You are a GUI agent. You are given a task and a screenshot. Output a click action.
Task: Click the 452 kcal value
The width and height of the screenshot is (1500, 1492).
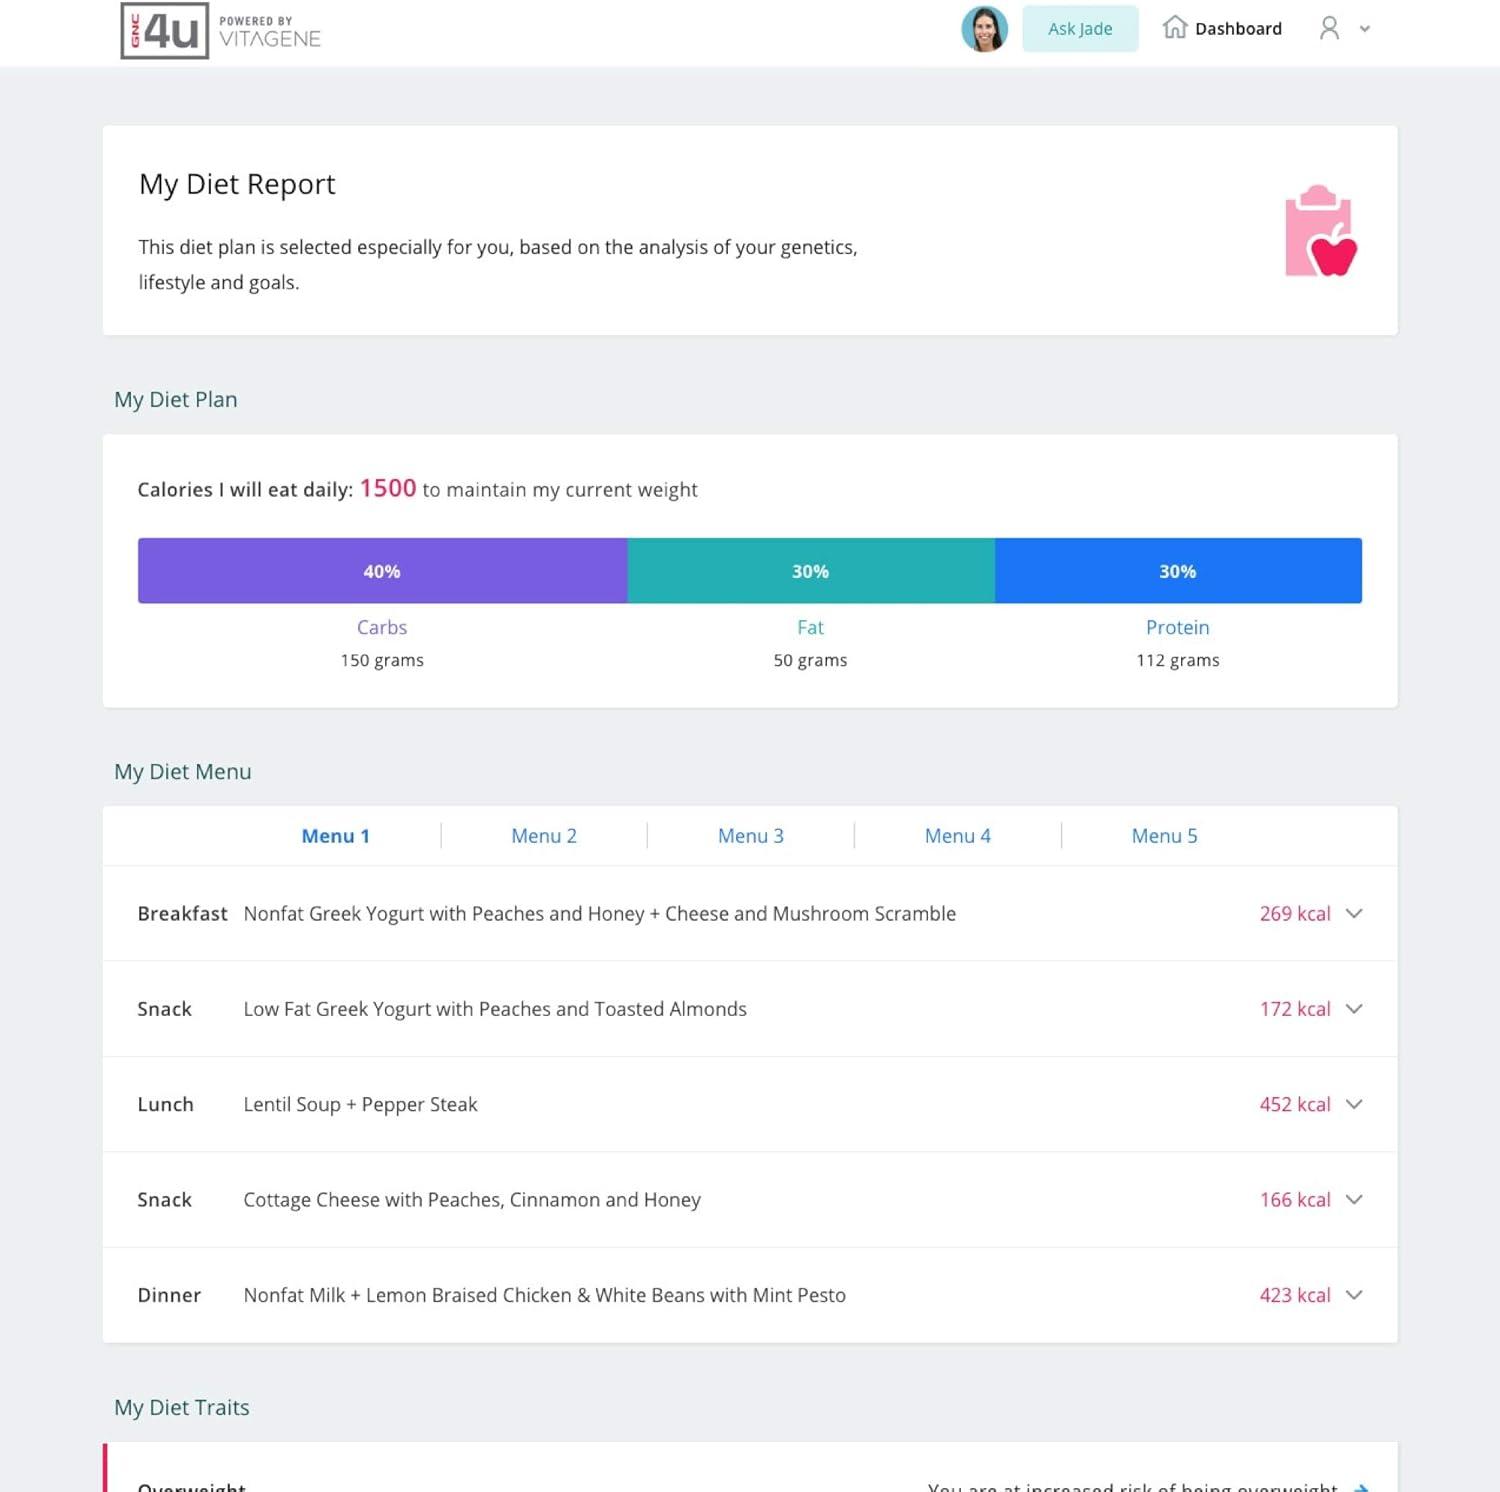point(1295,1104)
